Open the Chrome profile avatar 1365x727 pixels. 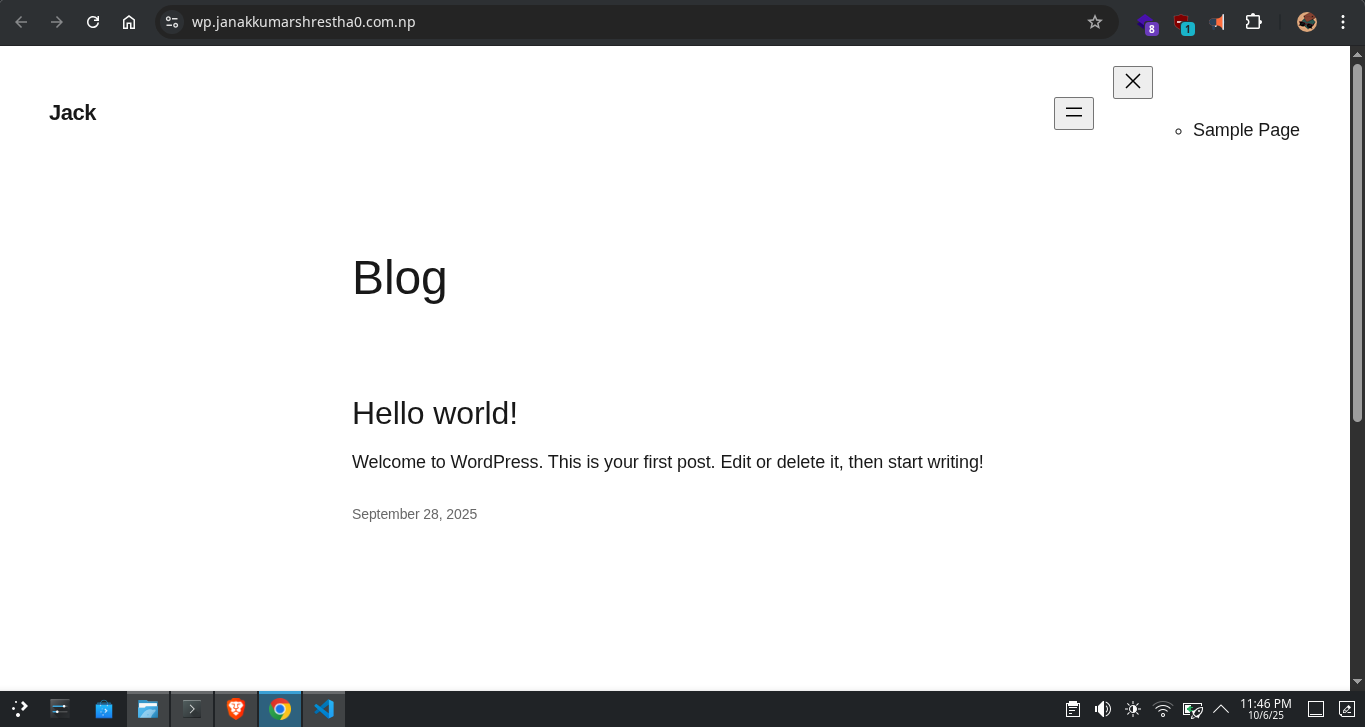pos(1306,22)
